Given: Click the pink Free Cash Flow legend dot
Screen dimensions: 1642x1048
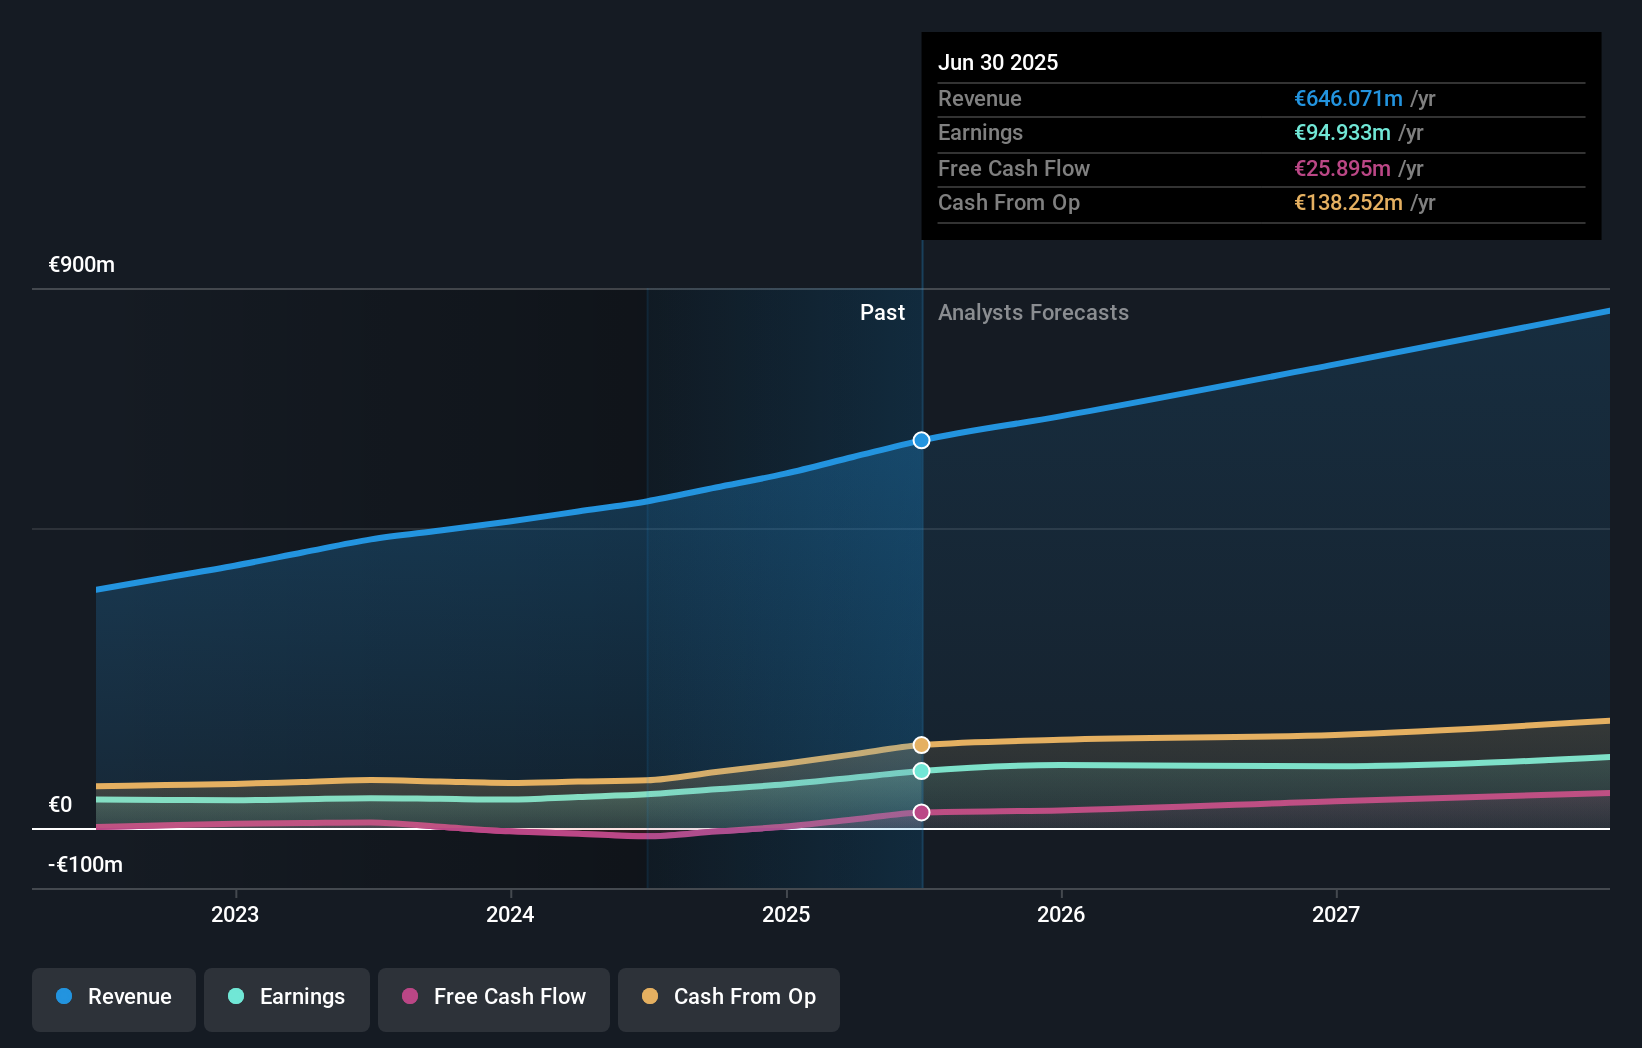Looking at the screenshot, I should 409,997.
